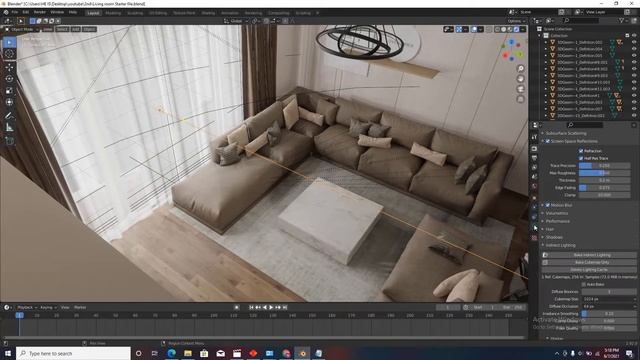Open the Window menu
Viewport: 640px width, 360px height.
click(57, 13)
